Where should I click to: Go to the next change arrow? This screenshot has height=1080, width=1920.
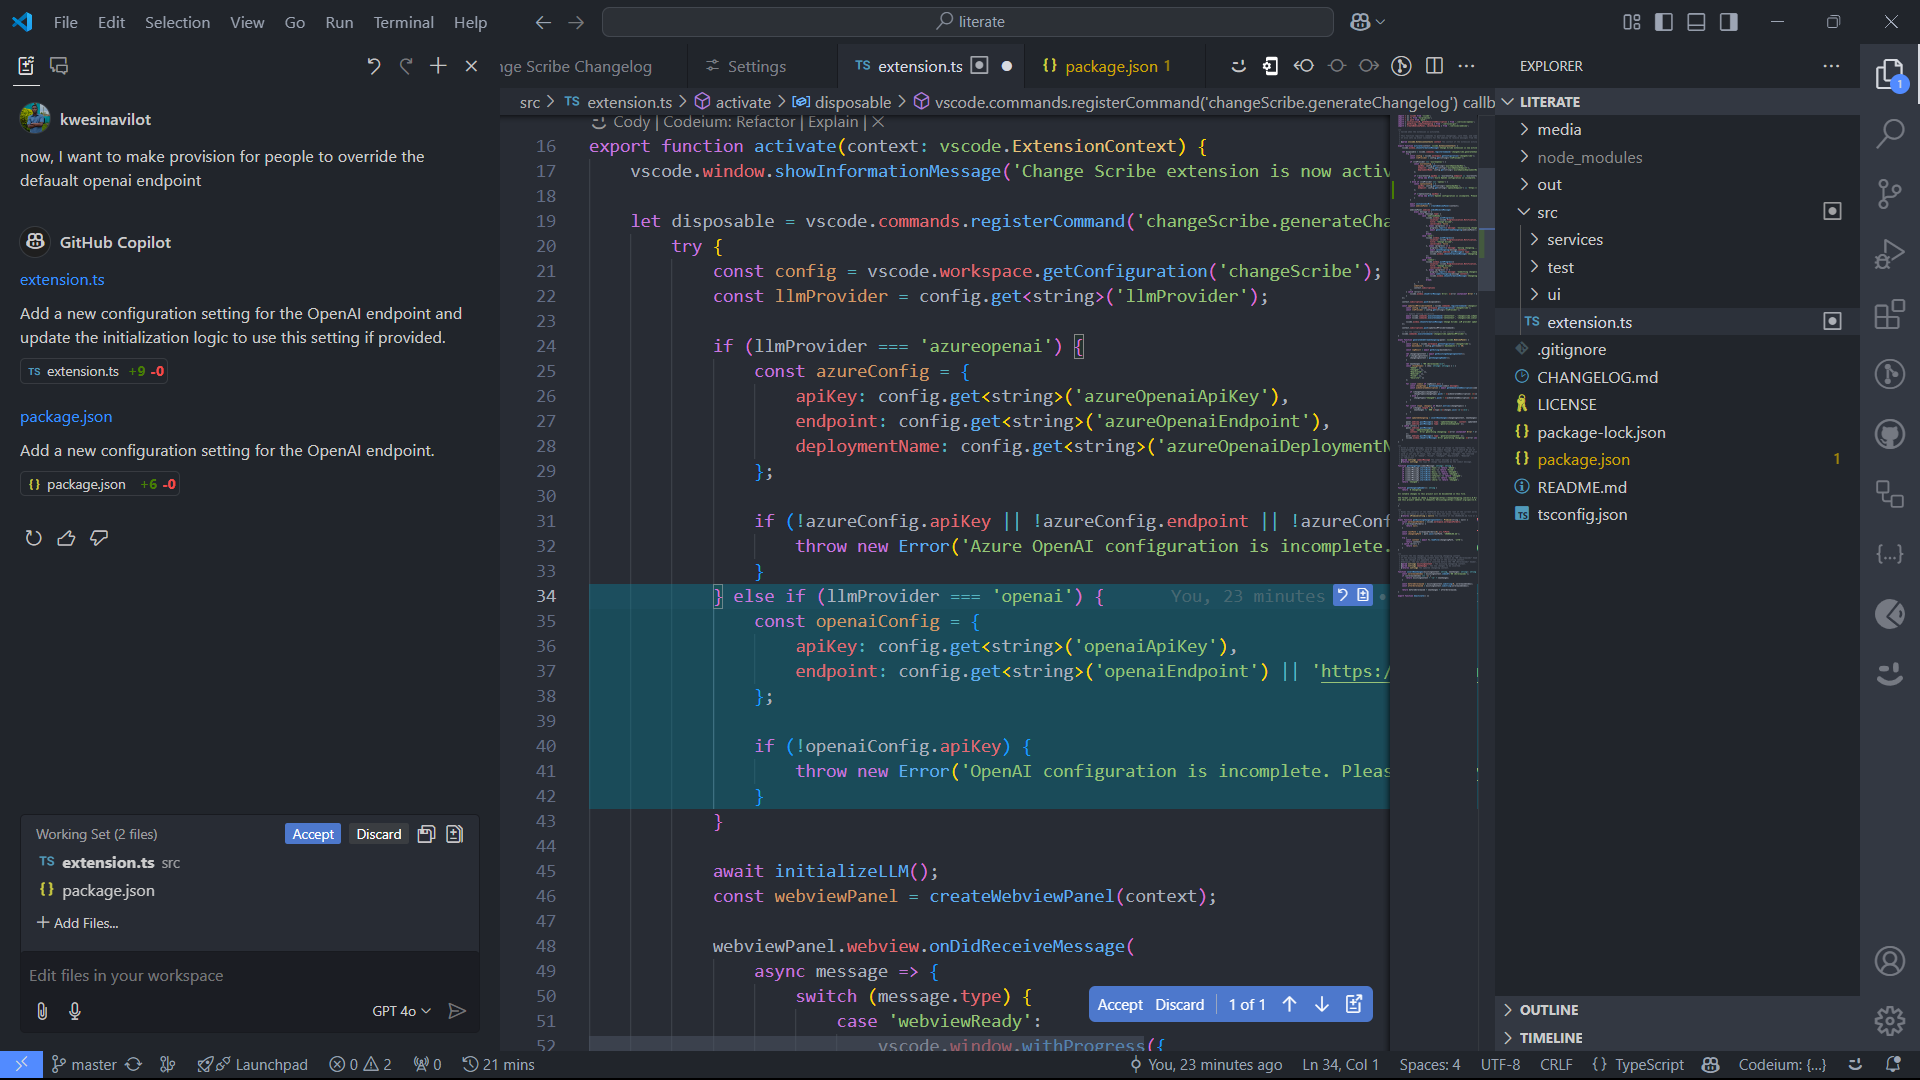[1322, 1004]
